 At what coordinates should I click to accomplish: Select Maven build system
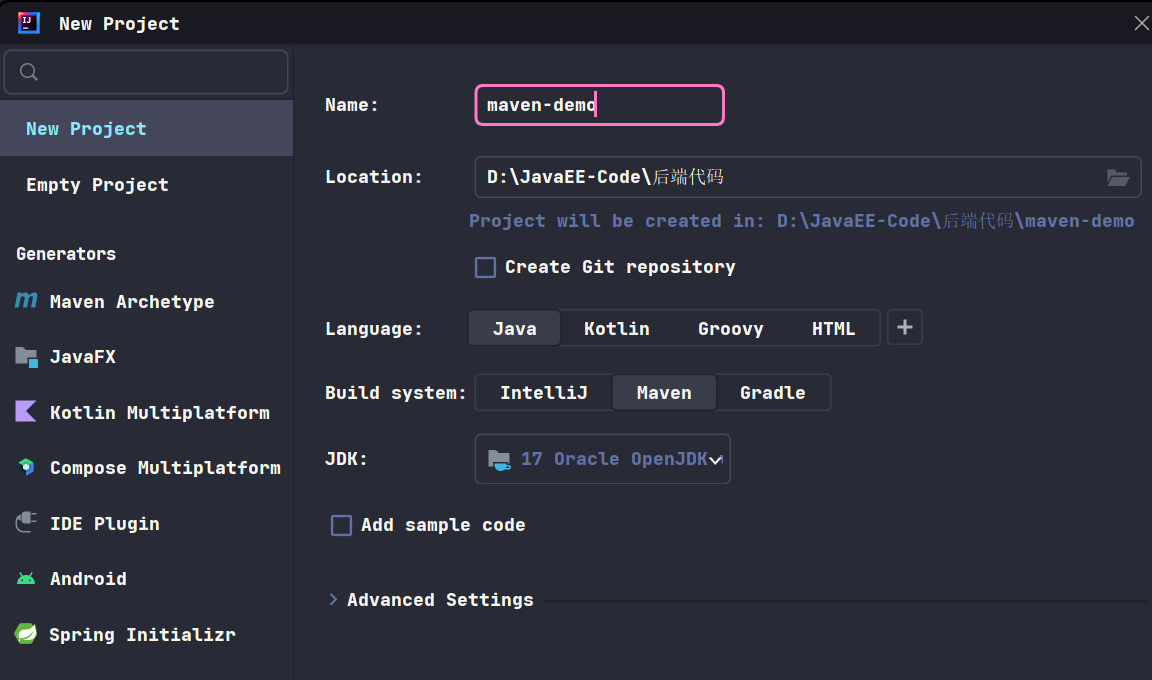tap(664, 393)
